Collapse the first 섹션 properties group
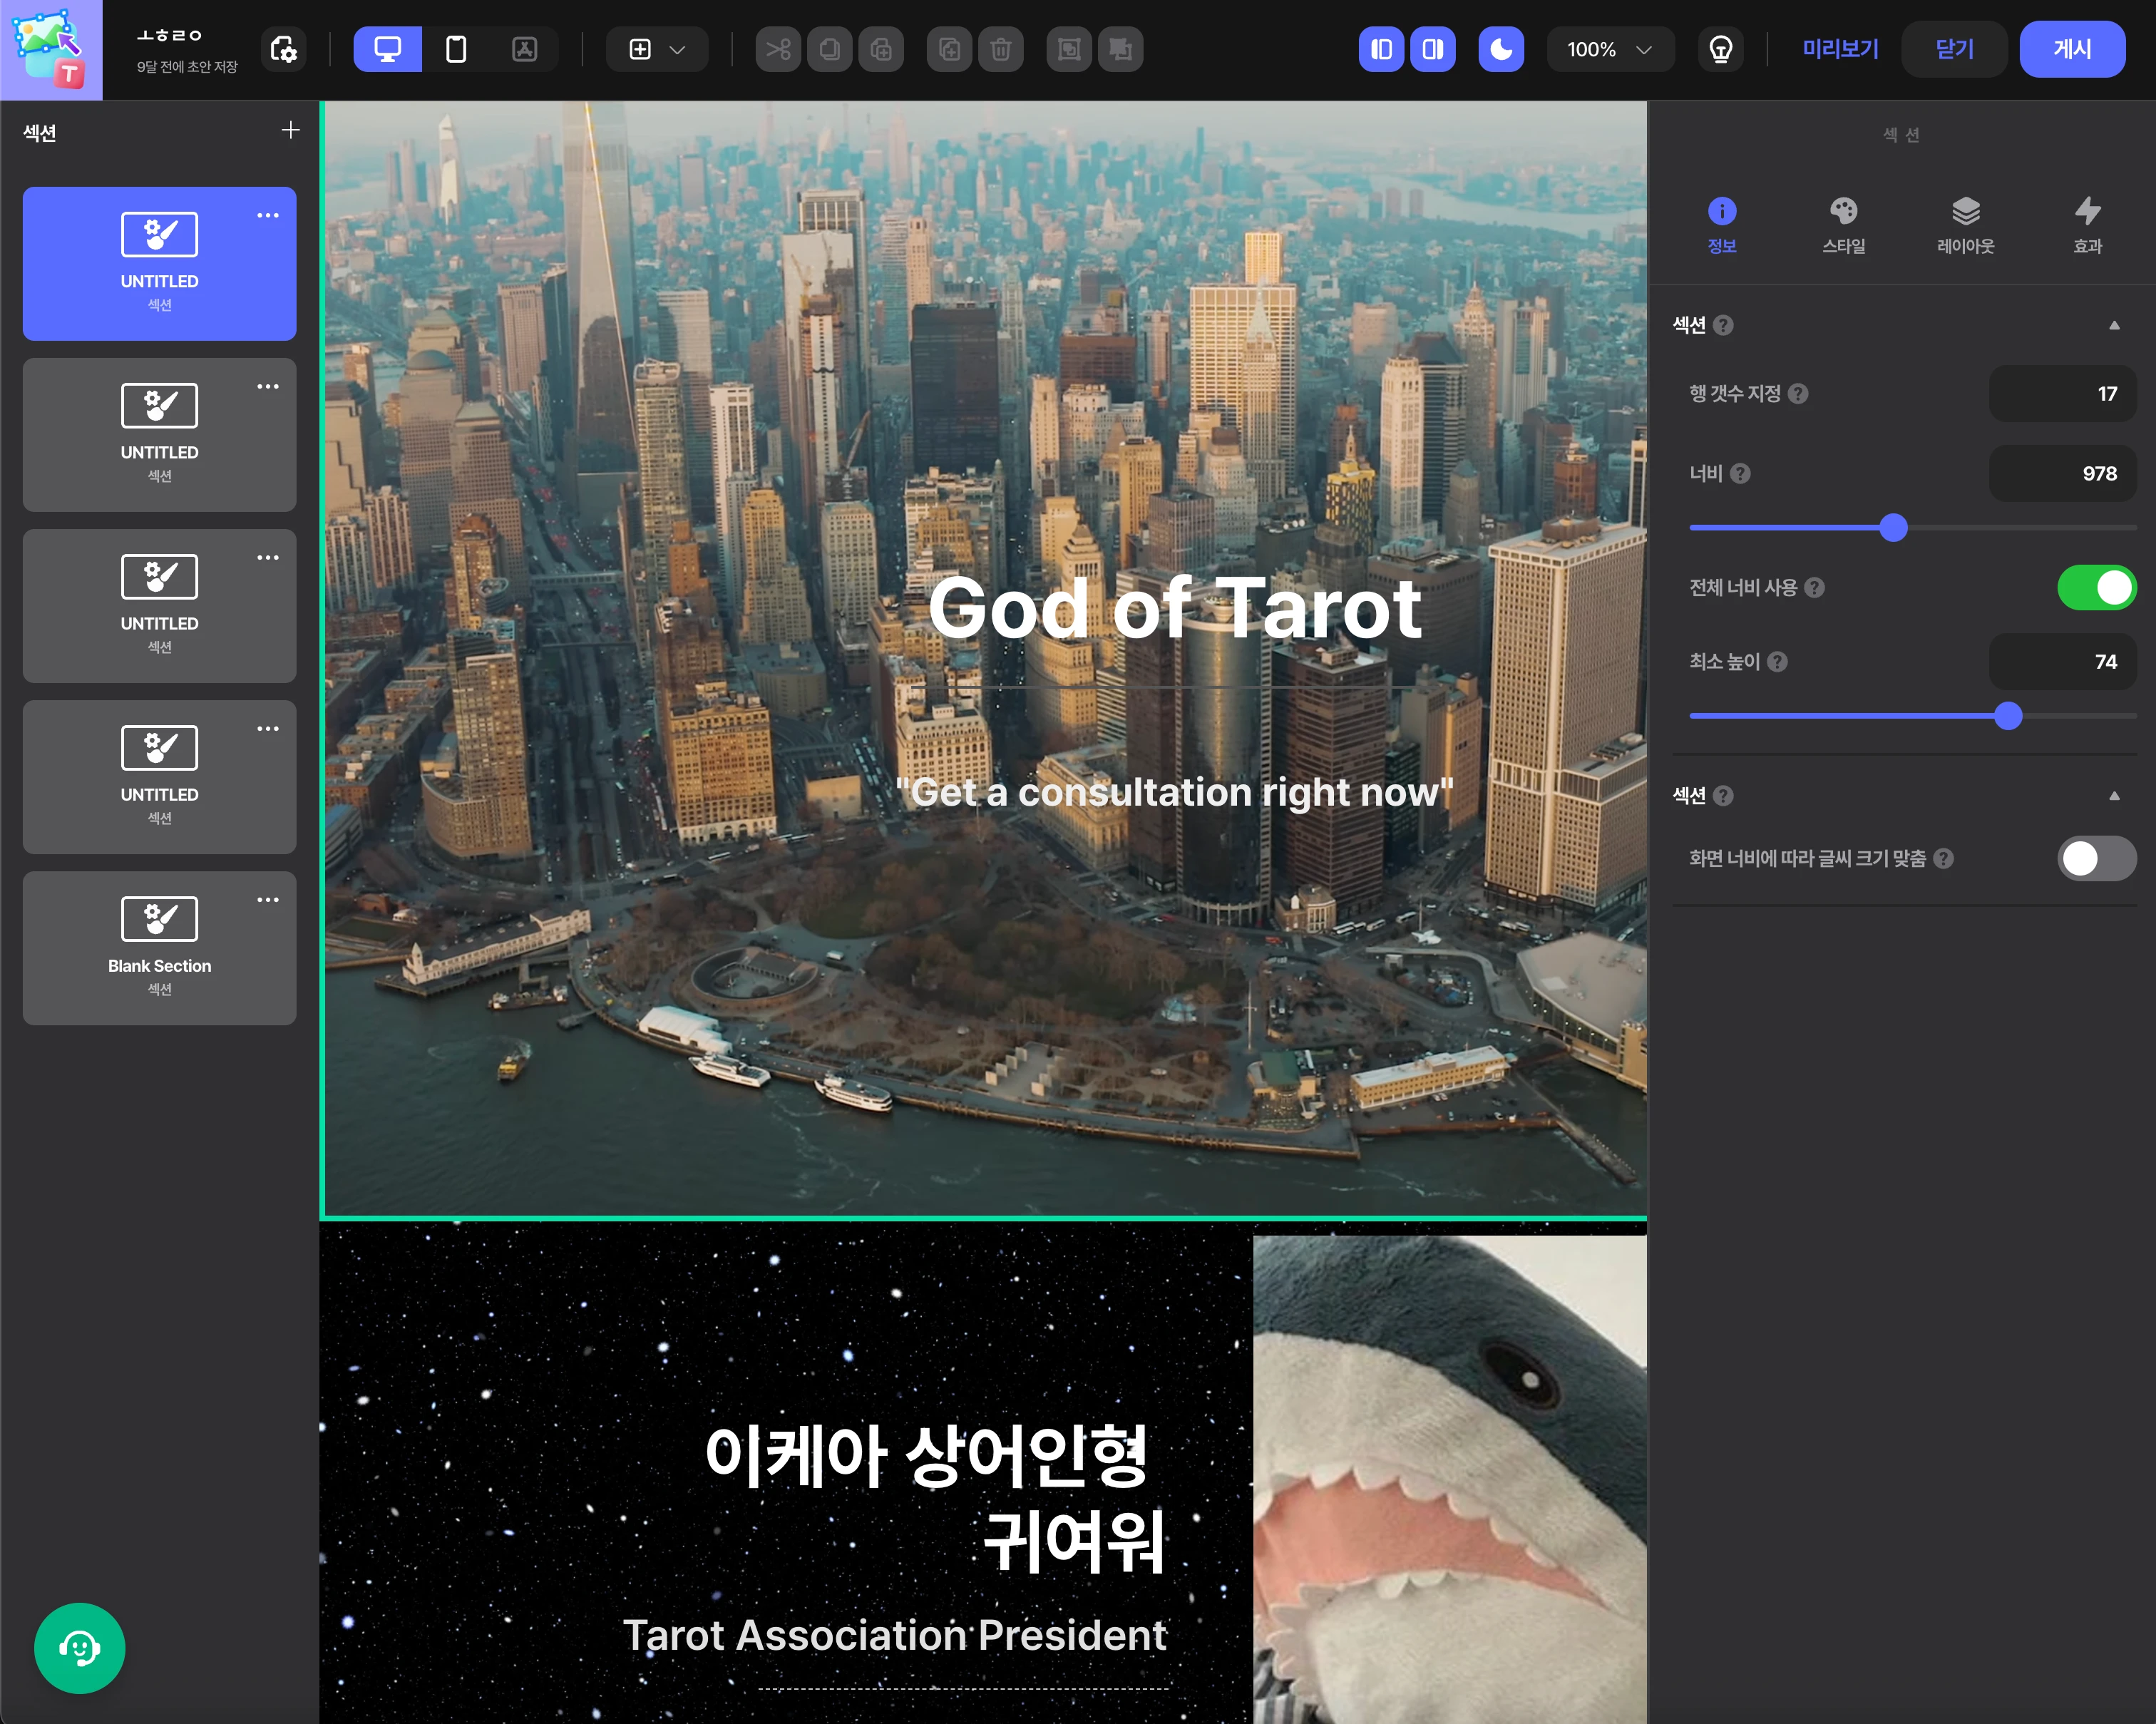This screenshot has width=2156, height=1724. click(x=2114, y=325)
